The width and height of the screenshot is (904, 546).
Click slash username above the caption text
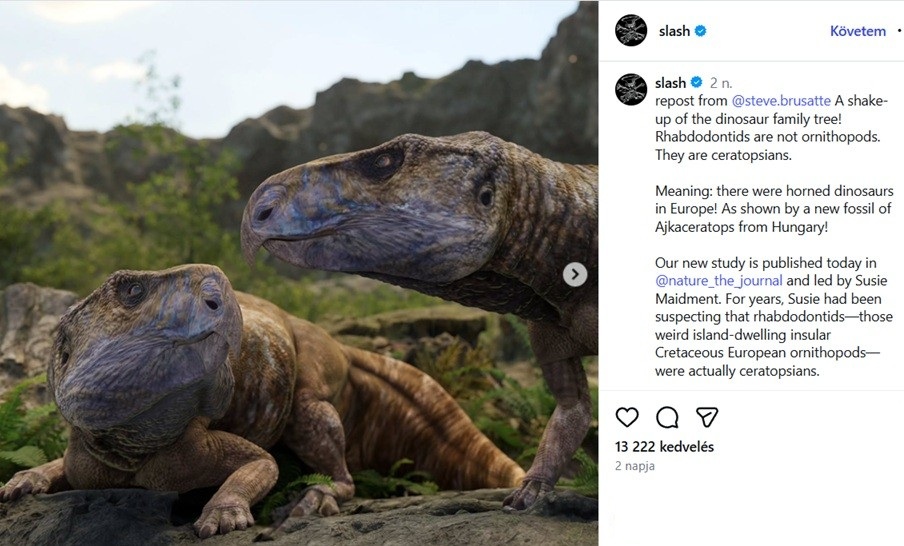coord(670,83)
